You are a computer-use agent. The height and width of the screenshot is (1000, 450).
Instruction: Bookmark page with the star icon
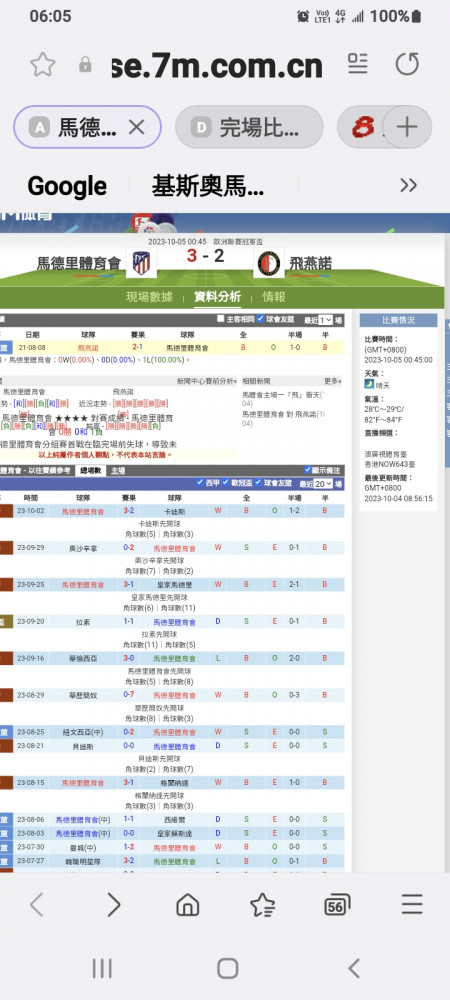[43, 64]
